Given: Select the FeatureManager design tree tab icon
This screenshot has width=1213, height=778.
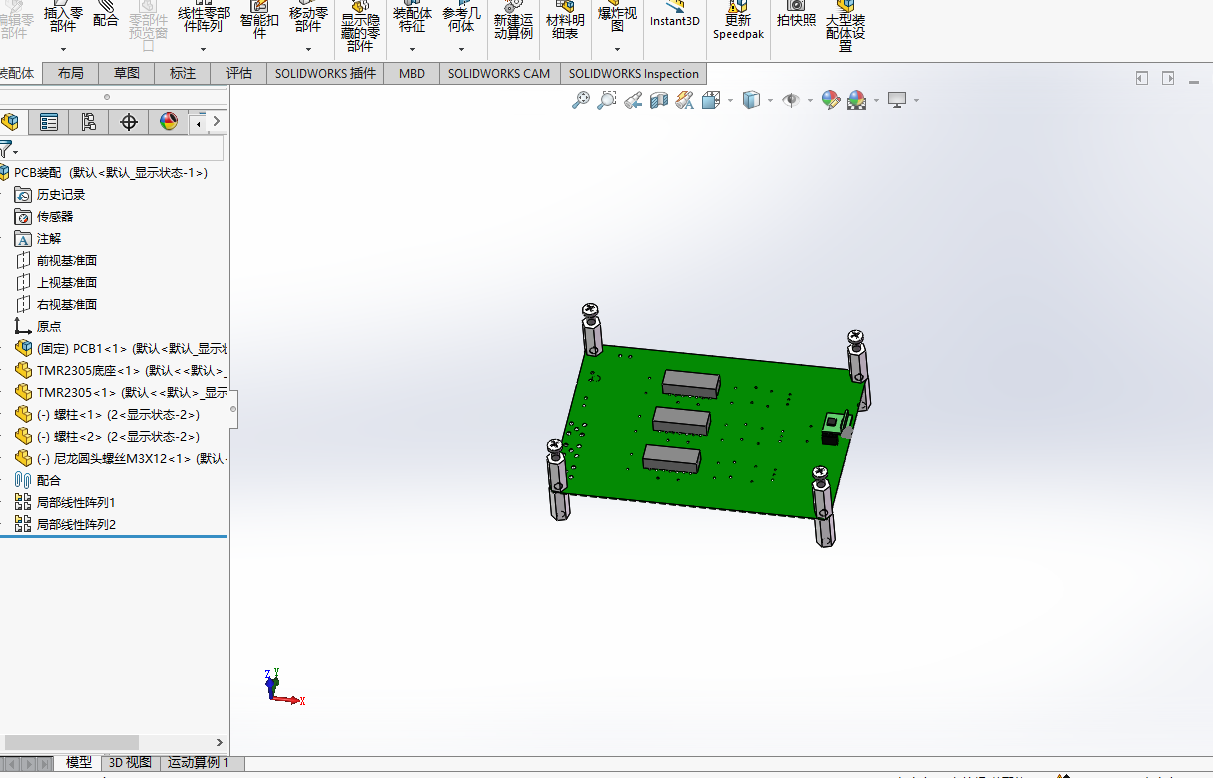Looking at the screenshot, I should [x=10, y=122].
